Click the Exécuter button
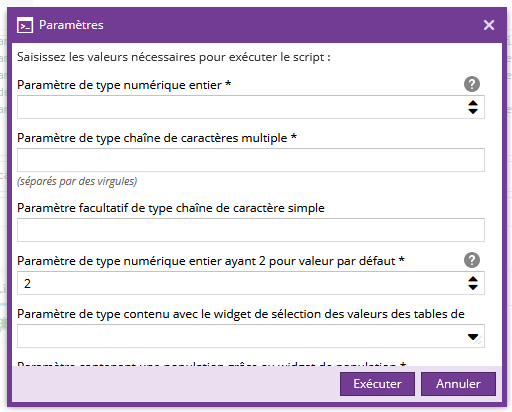Screen dimensions: 512x412 pyautogui.click(x=377, y=384)
